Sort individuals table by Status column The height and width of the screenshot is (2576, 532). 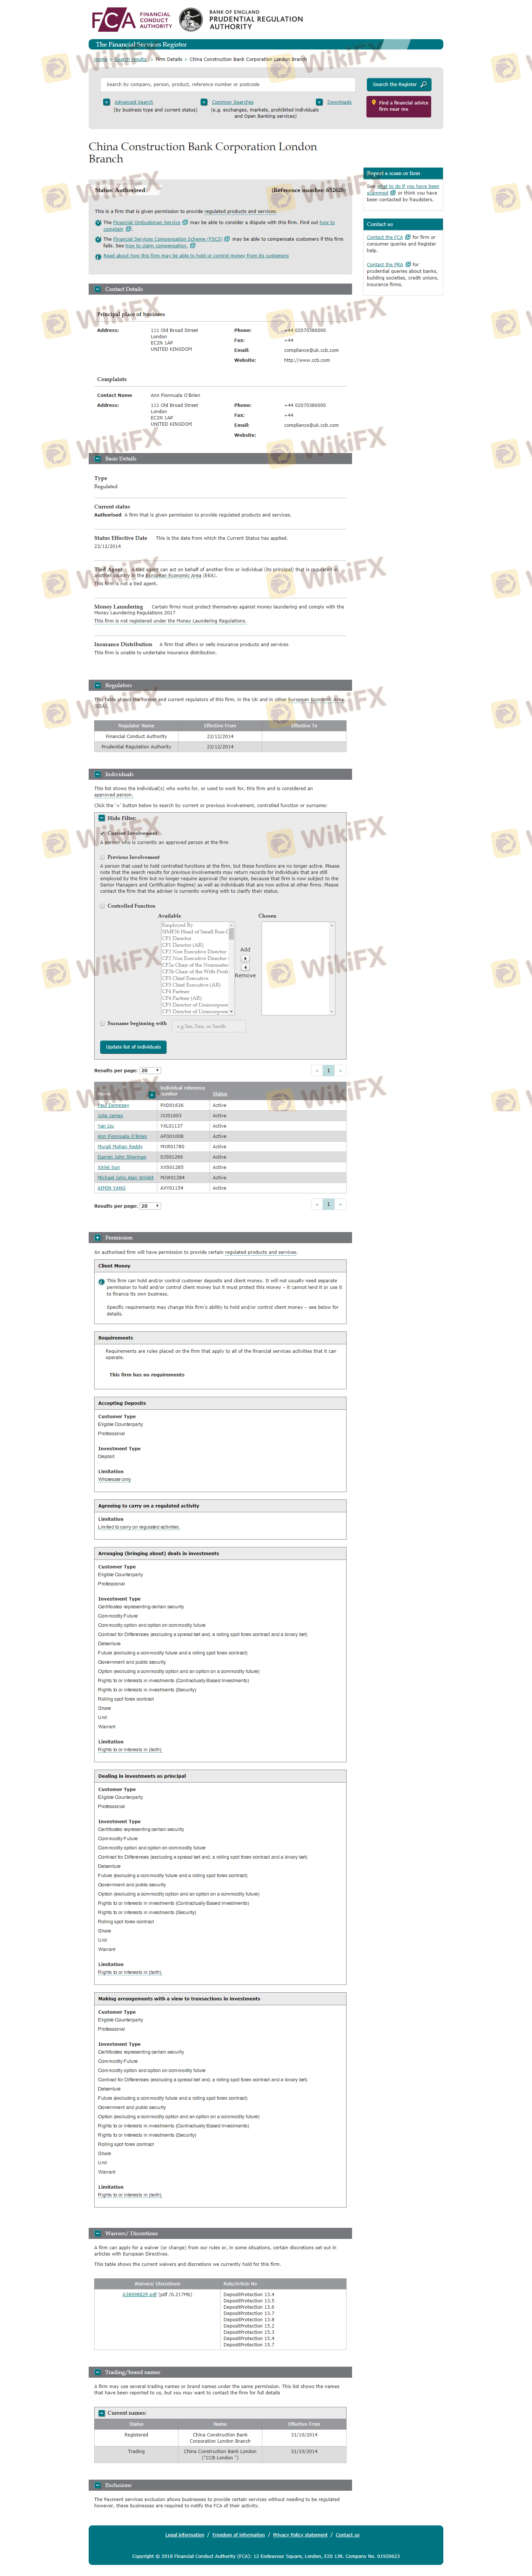tap(220, 1094)
